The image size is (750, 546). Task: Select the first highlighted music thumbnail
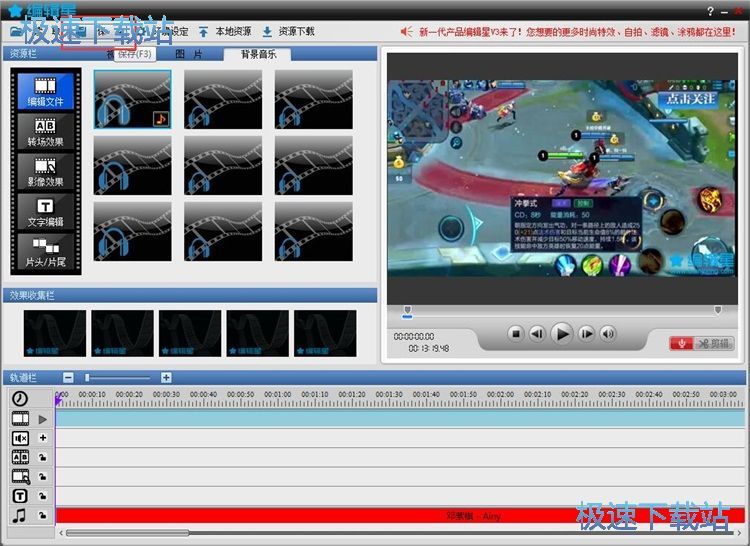pos(132,99)
